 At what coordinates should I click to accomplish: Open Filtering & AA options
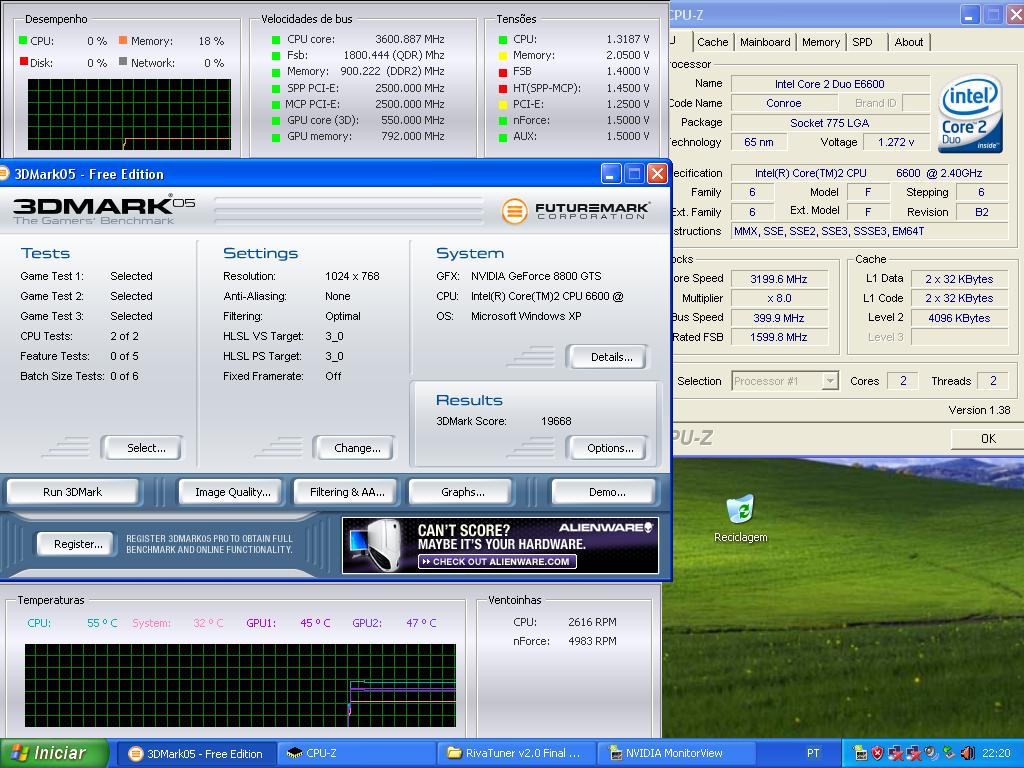click(x=347, y=492)
